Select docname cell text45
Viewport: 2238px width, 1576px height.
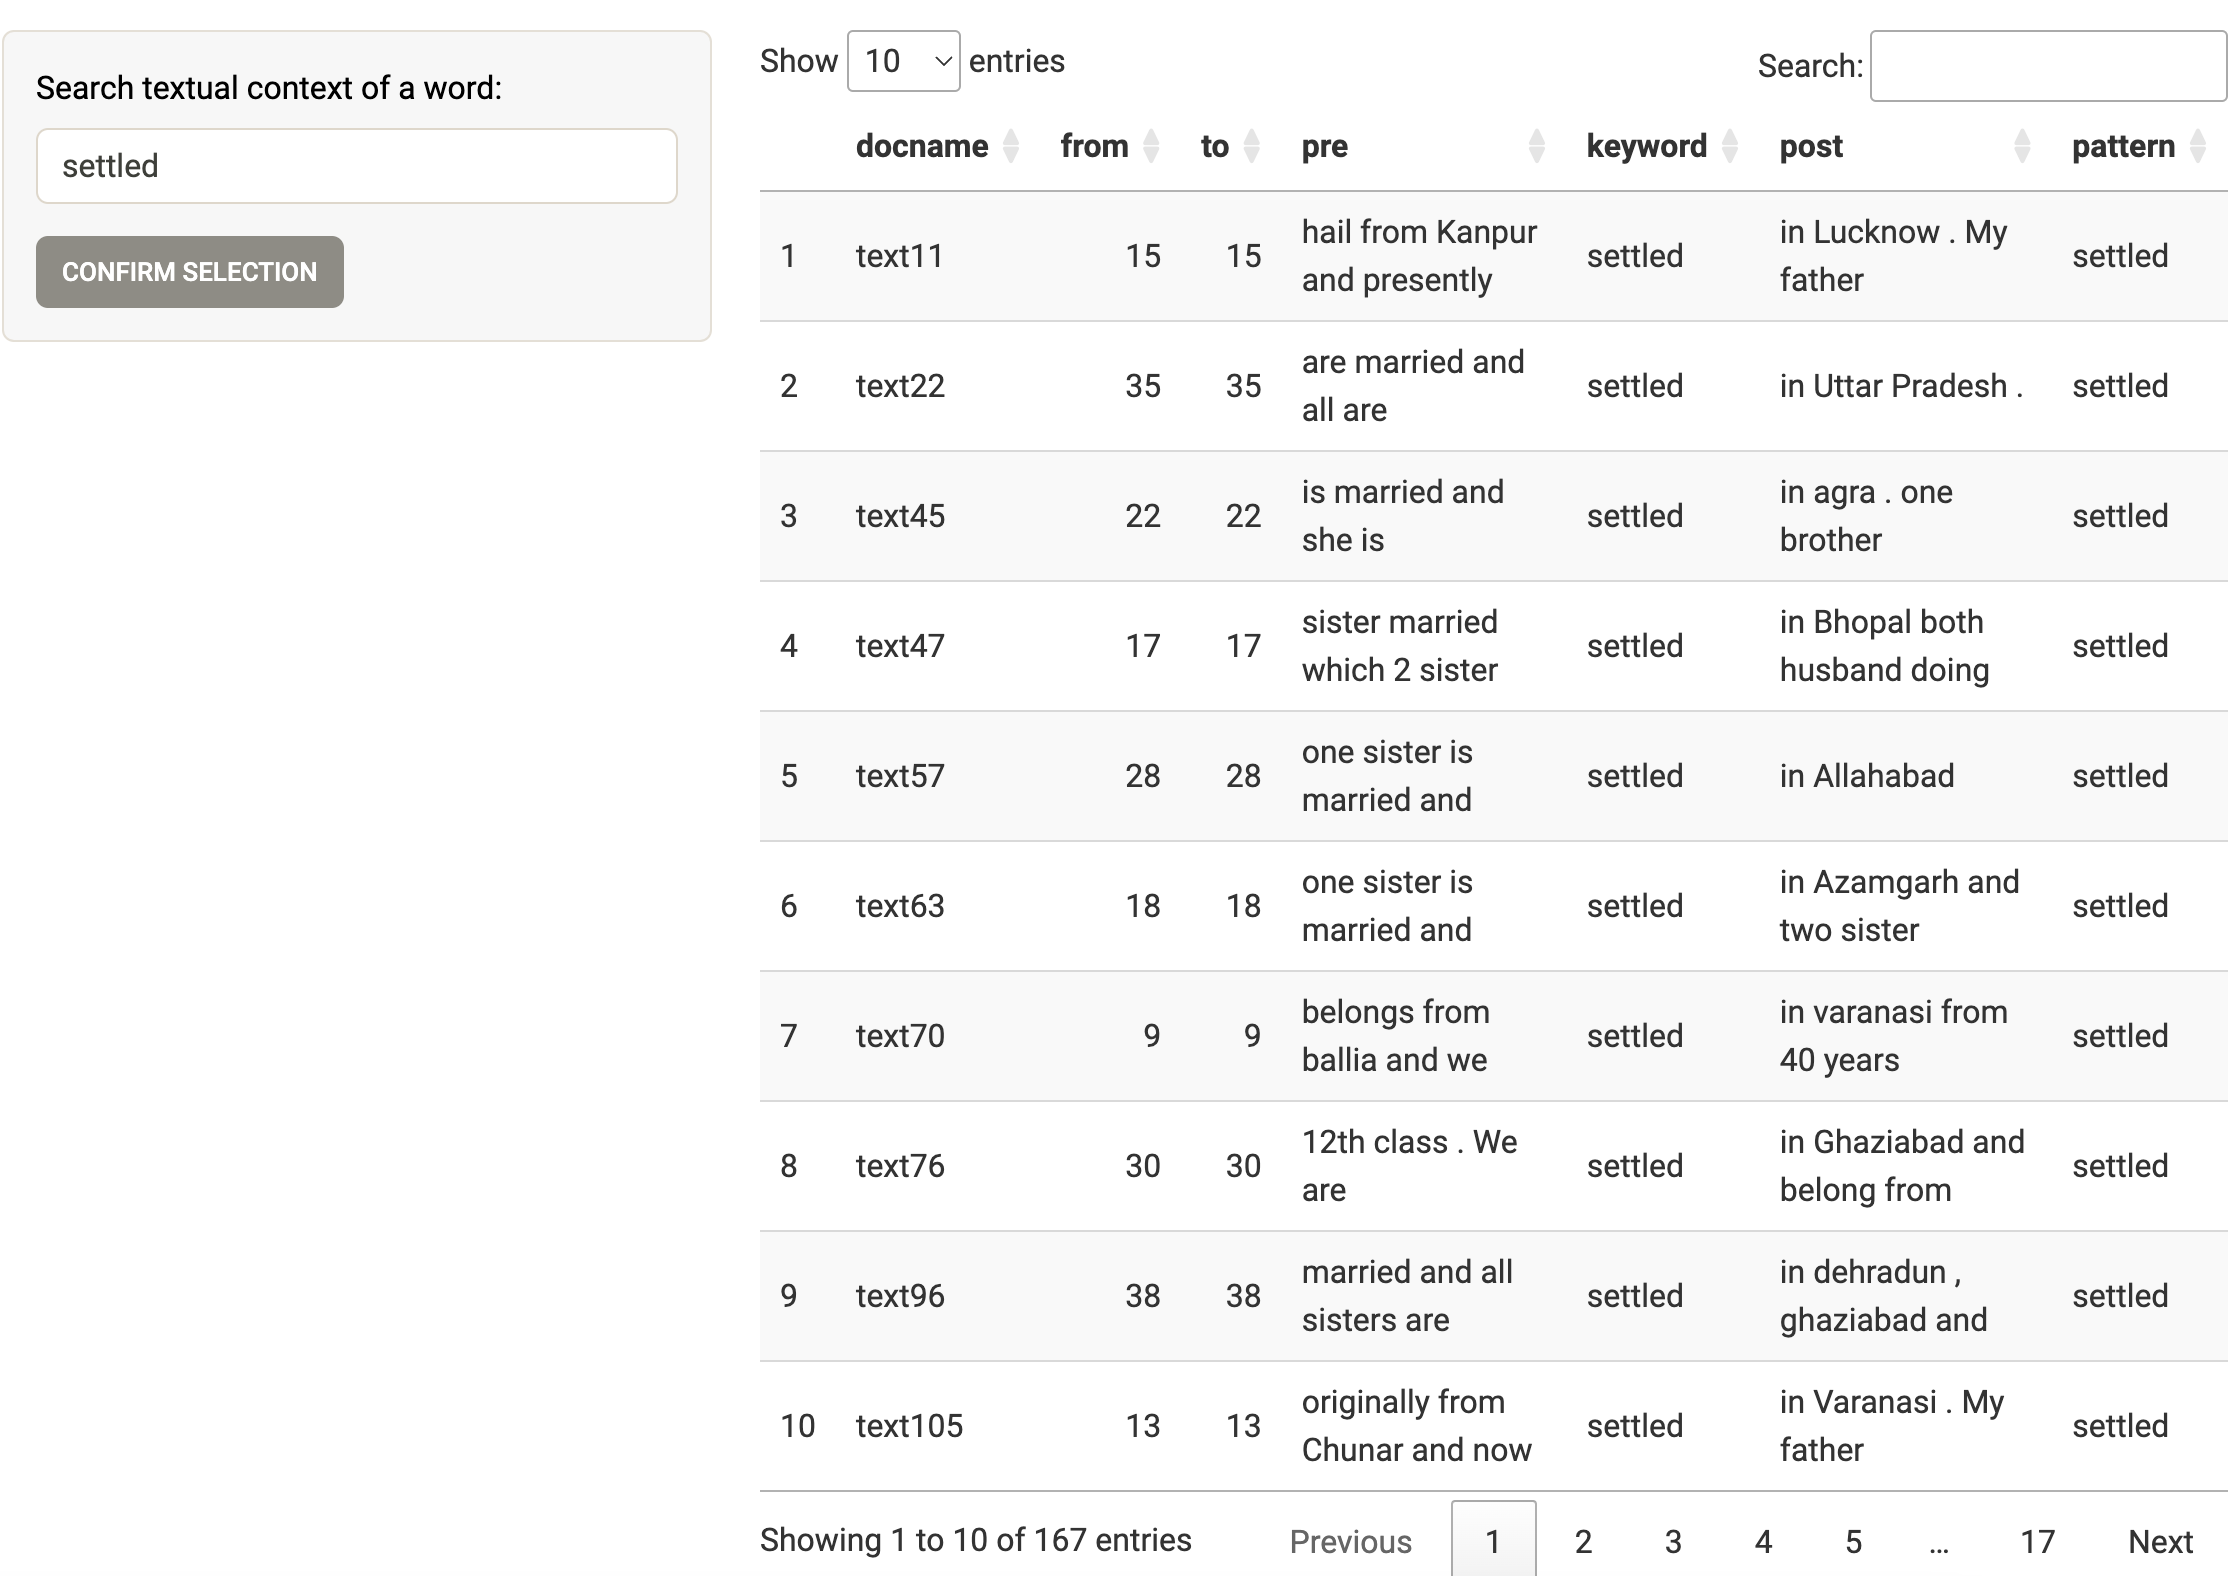click(x=900, y=516)
